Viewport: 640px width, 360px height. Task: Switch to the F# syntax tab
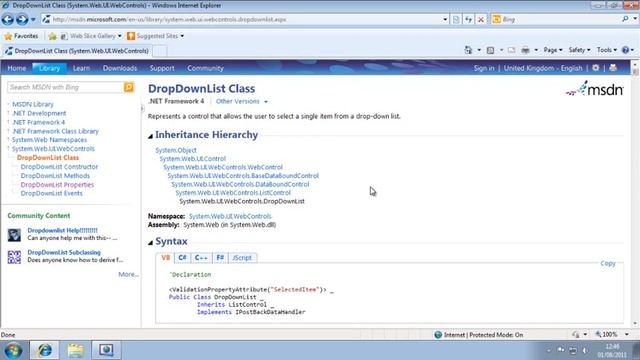(220, 258)
